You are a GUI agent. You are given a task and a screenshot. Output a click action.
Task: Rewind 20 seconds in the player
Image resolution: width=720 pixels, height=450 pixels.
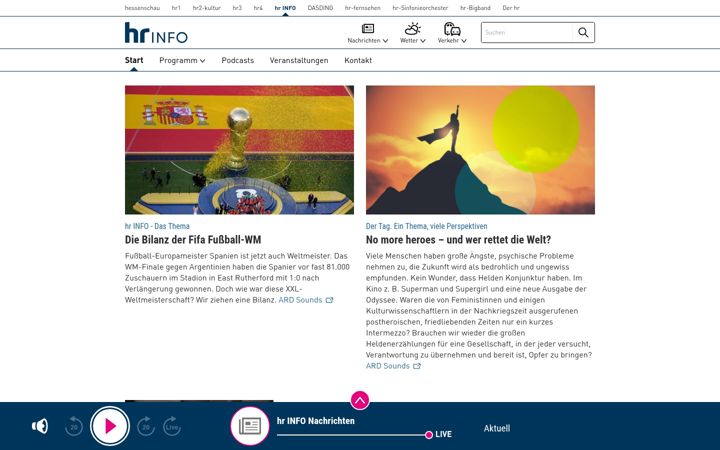[73, 427]
